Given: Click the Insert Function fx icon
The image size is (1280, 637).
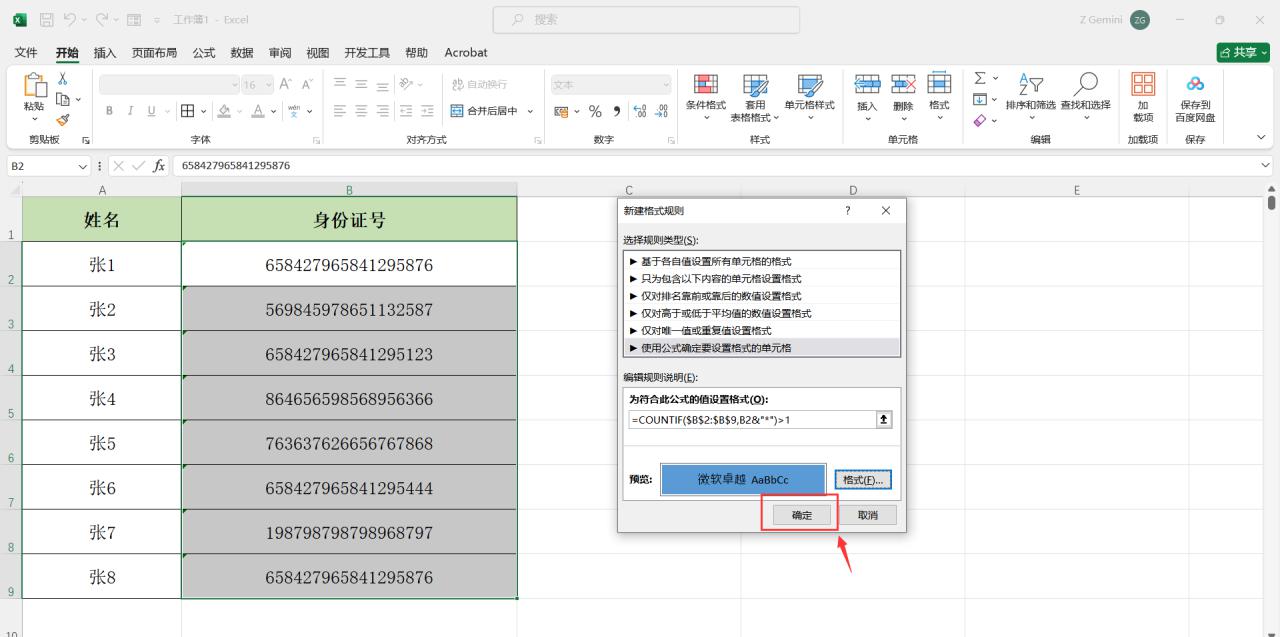Looking at the screenshot, I should coord(159,166).
